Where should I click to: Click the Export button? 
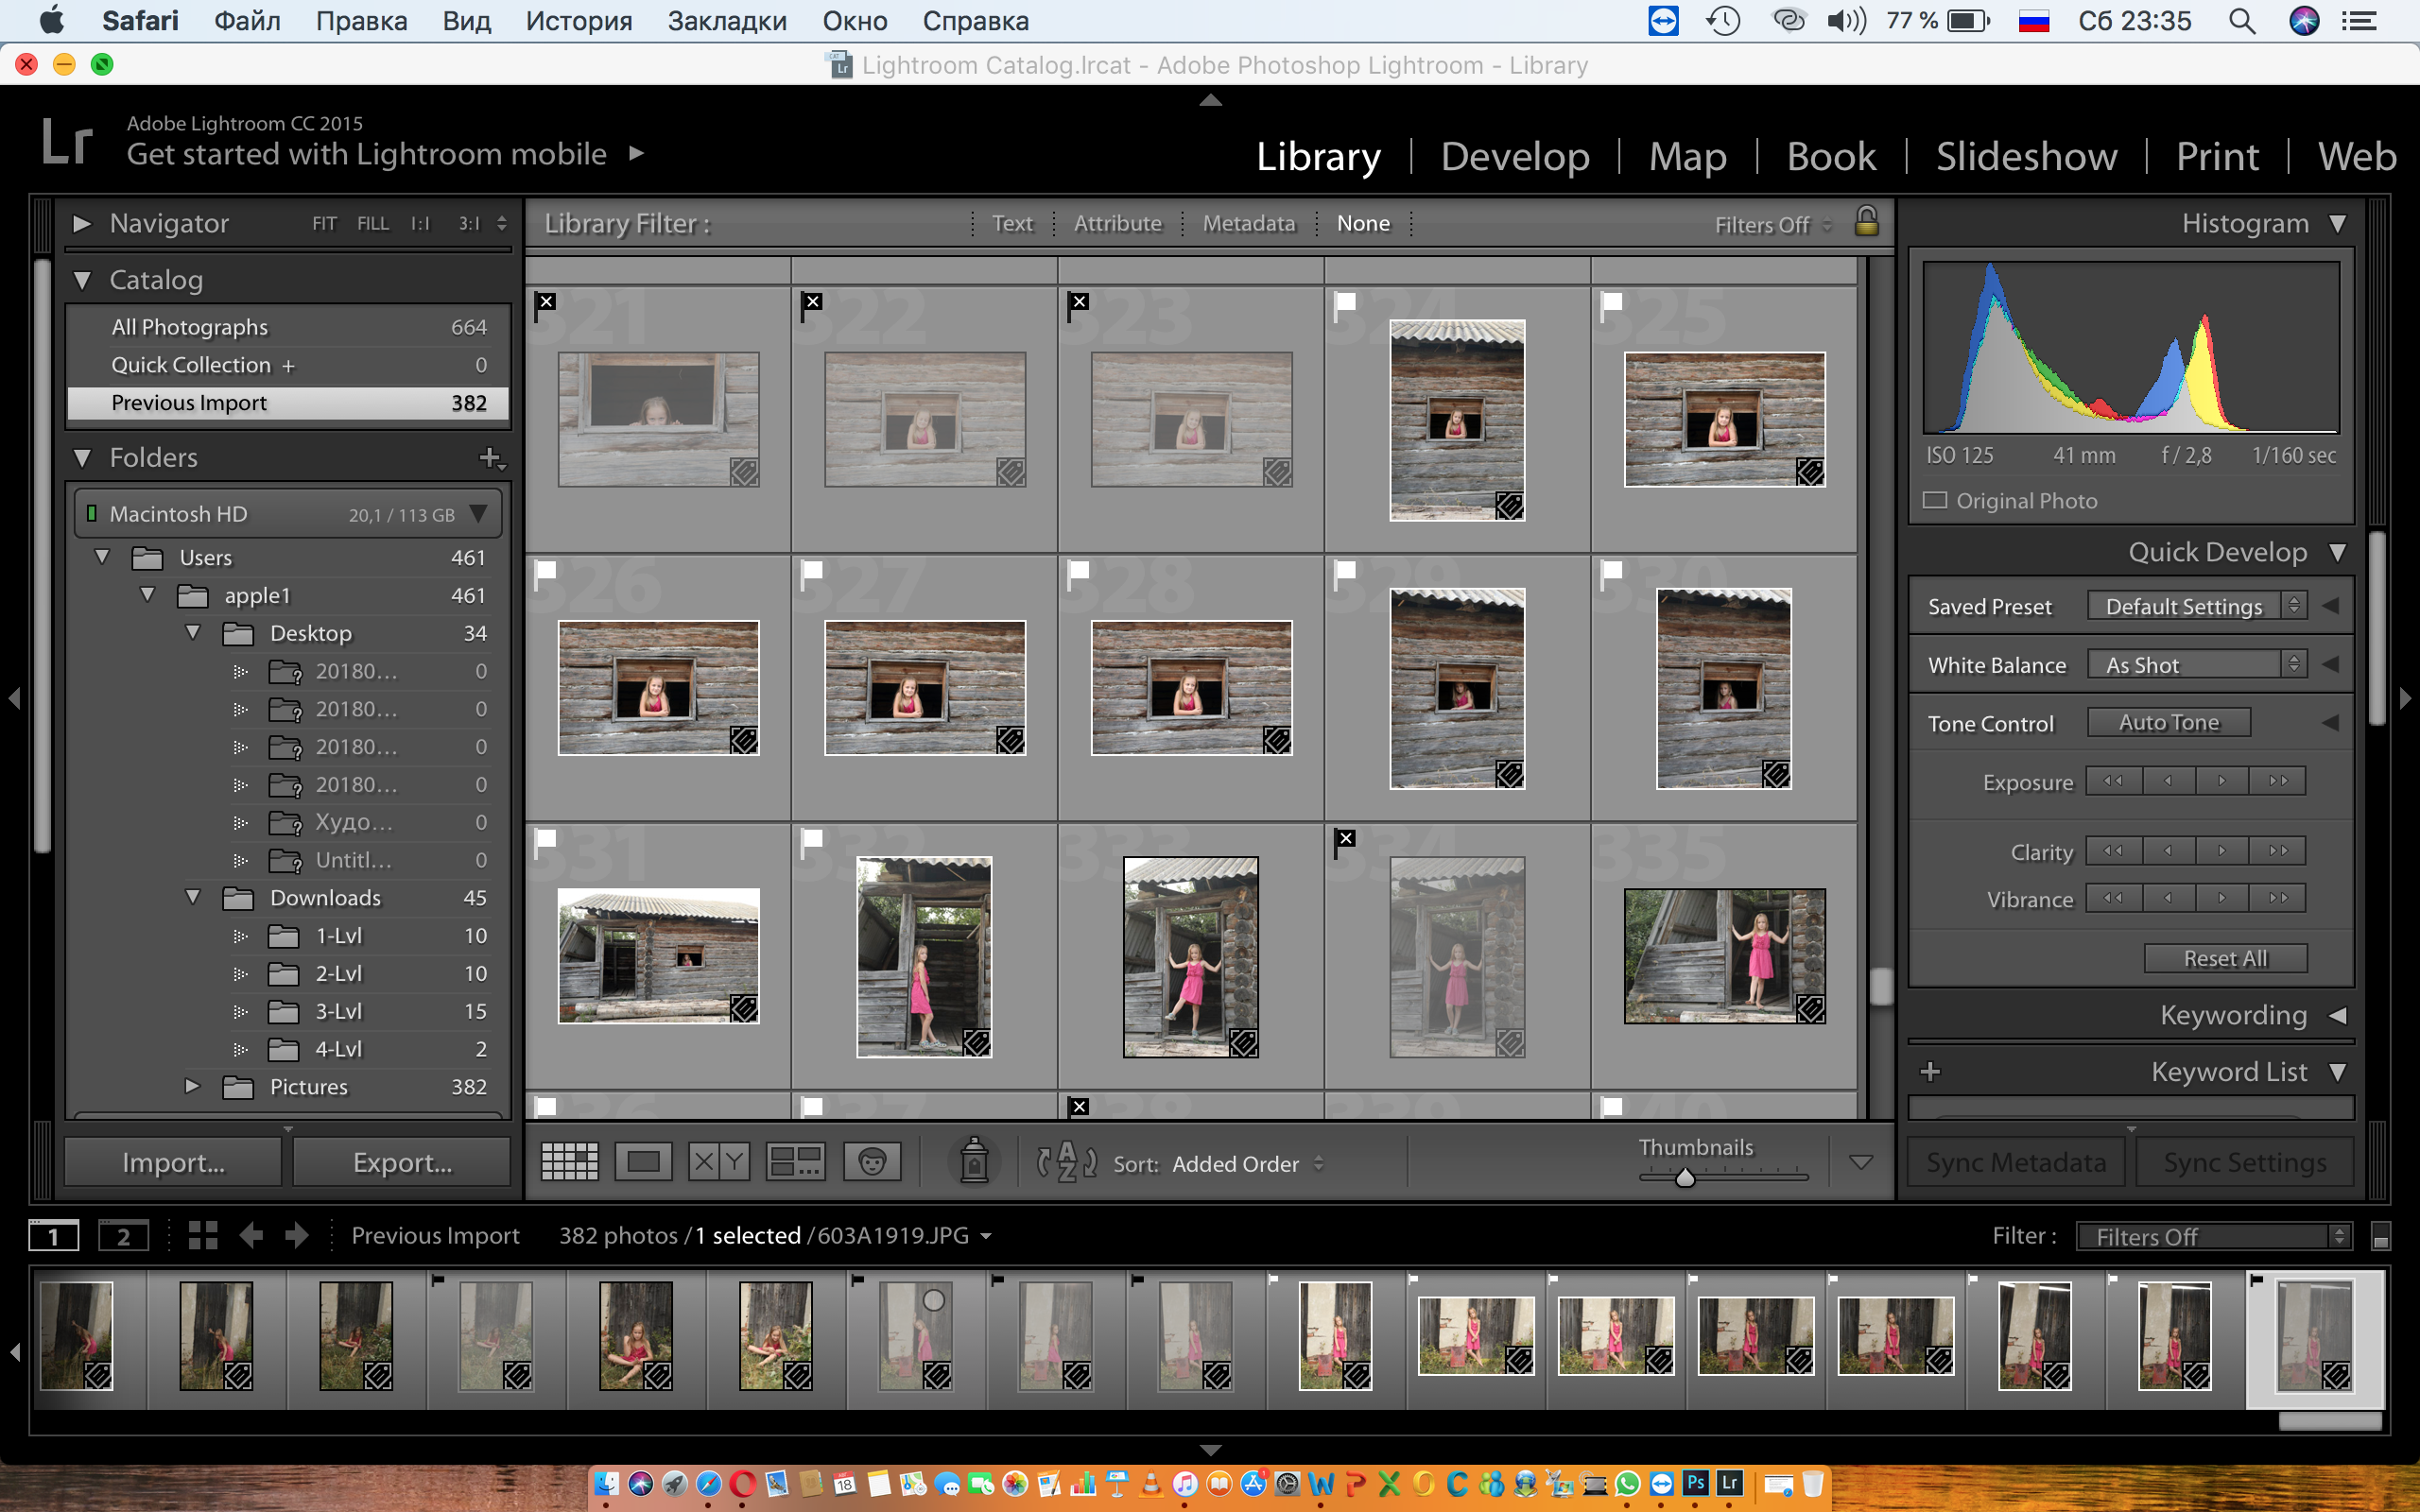click(x=402, y=1162)
